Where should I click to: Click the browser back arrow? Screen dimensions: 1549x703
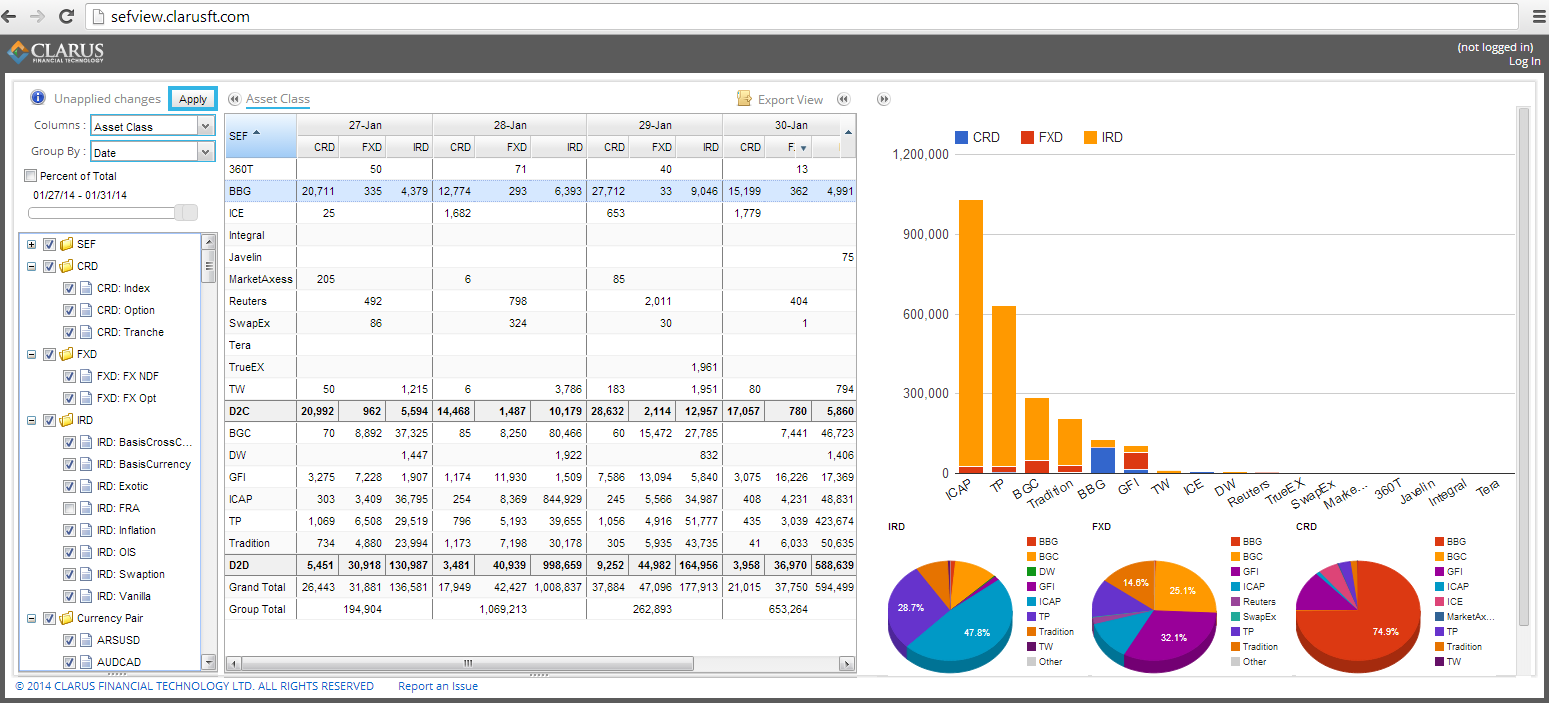point(11,17)
